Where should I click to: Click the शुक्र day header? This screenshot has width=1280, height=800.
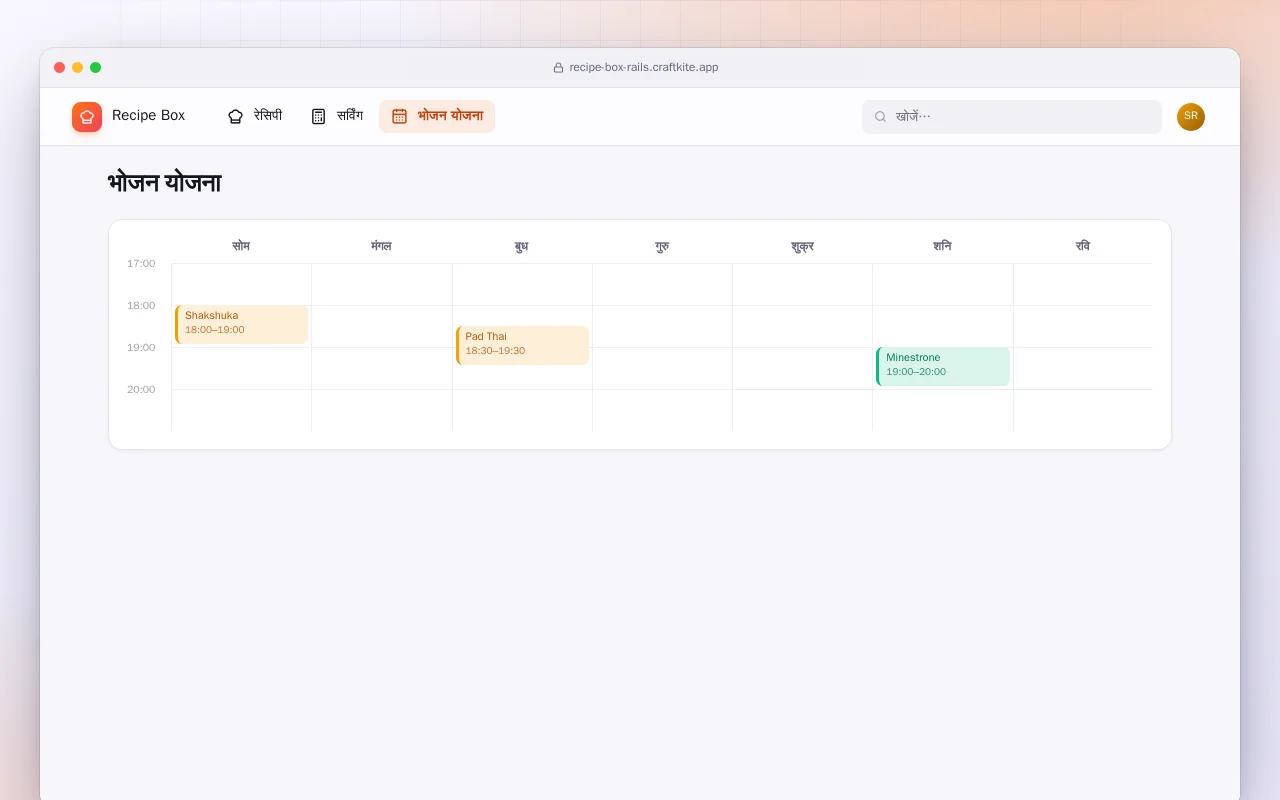coord(802,246)
